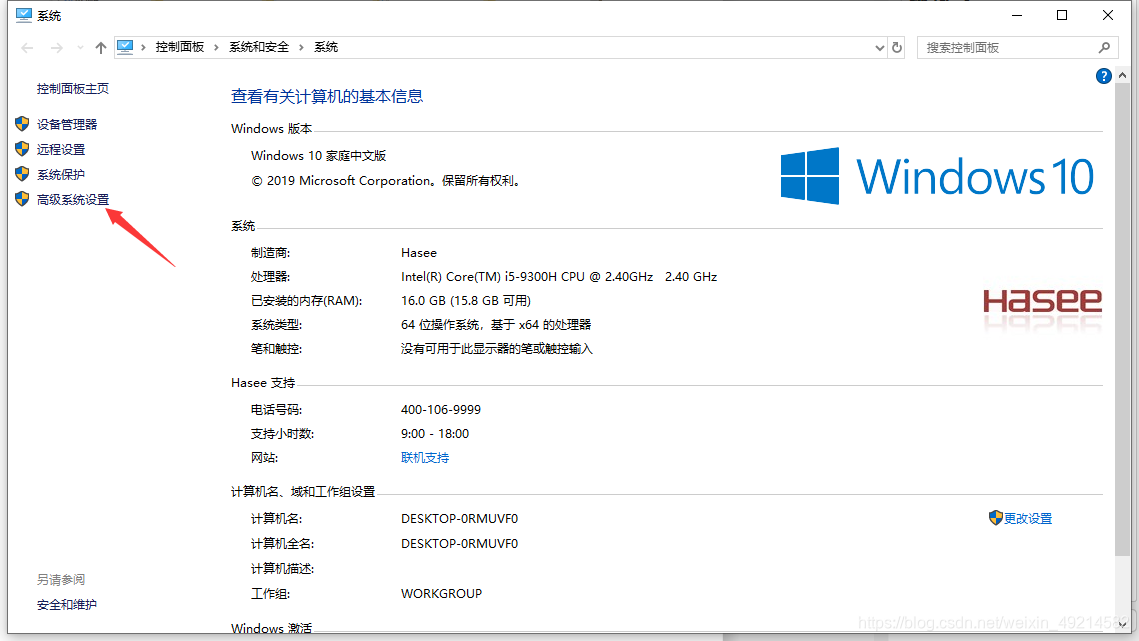Viewport: 1139px width, 641px height.
Task: Open the recent locations dropdown arrow
Action: point(80,48)
